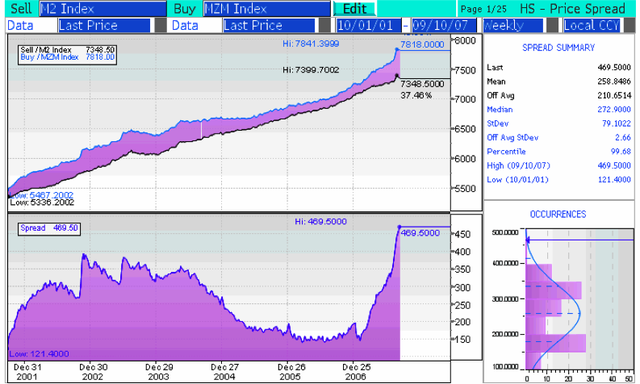Click the Page 1/25 indicator
This screenshot has height=384, width=640.
(483, 9)
